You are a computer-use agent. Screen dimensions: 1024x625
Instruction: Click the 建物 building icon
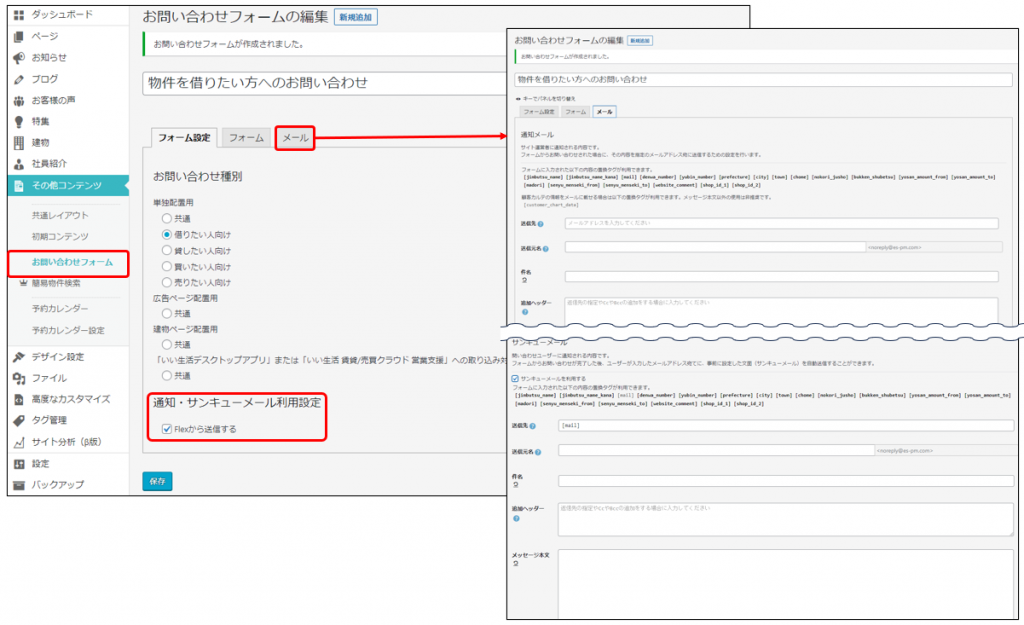[x=19, y=142]
